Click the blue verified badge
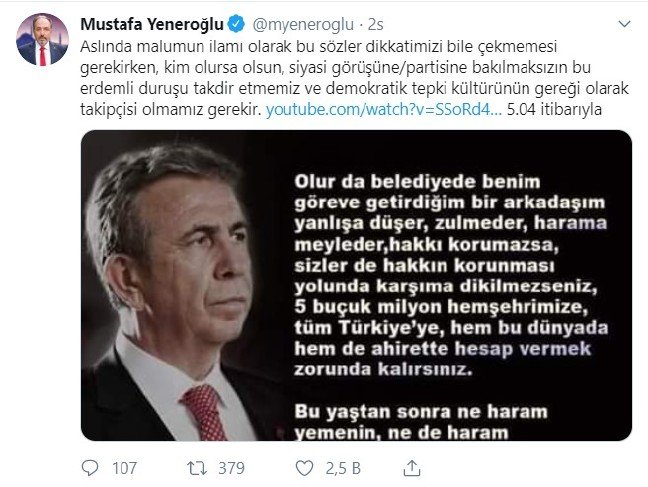Image resolution: width=648 pixels, height=487 pixels. [236, 24]
